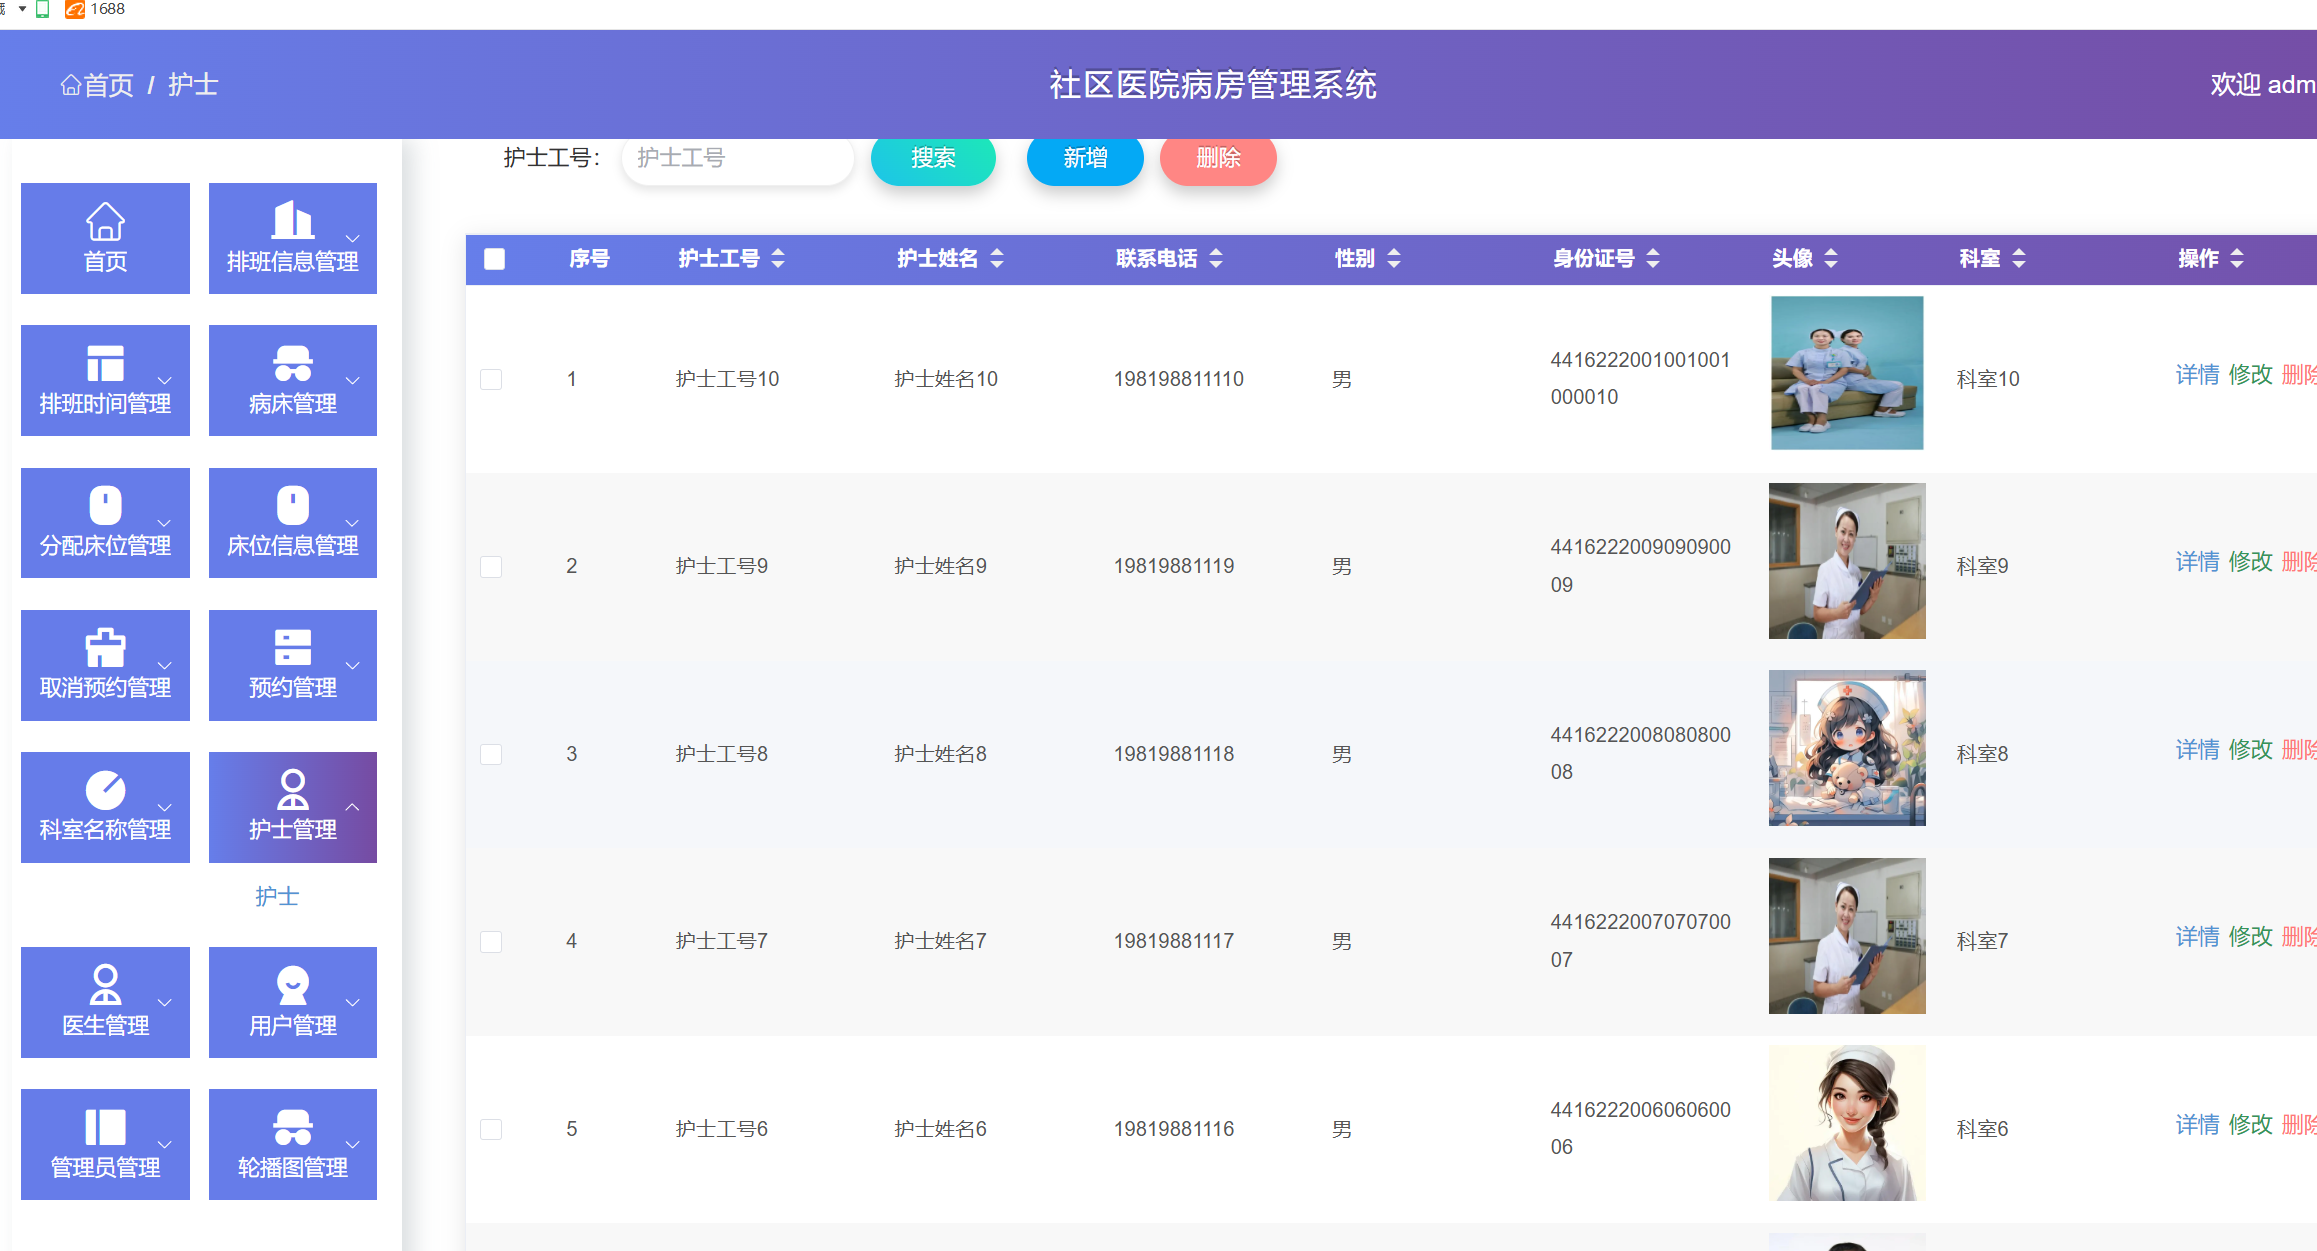Viewport: 2317px width, 1251px height.
Task: Click the clock icon for 科室名称管理
Action: (105, 790)
